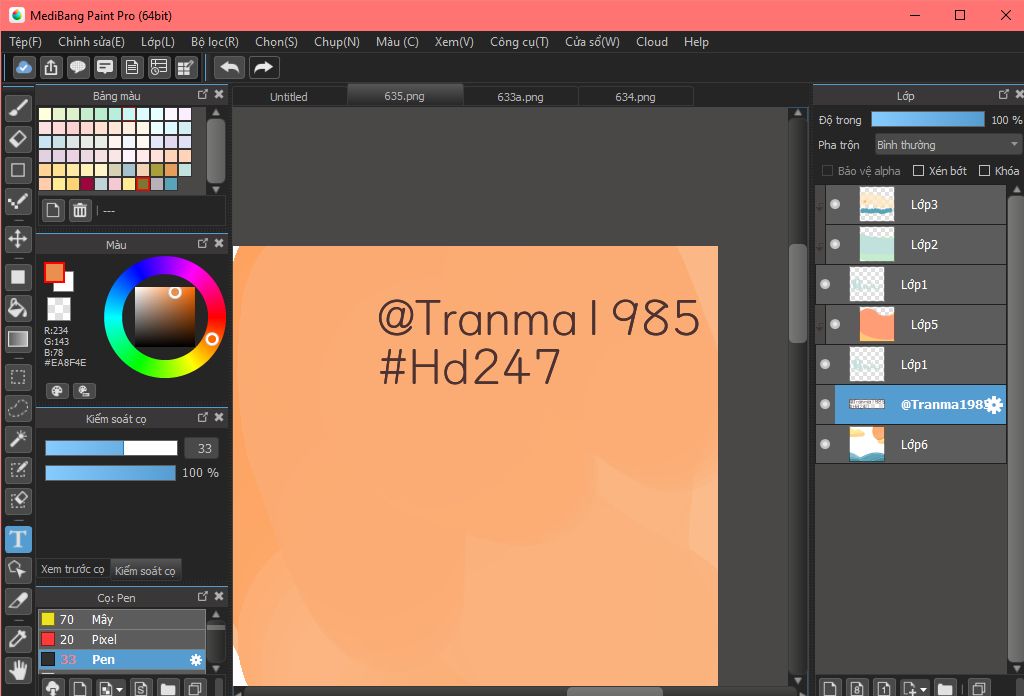Open gear settings of Pen brush

click(x=195, y=660)
